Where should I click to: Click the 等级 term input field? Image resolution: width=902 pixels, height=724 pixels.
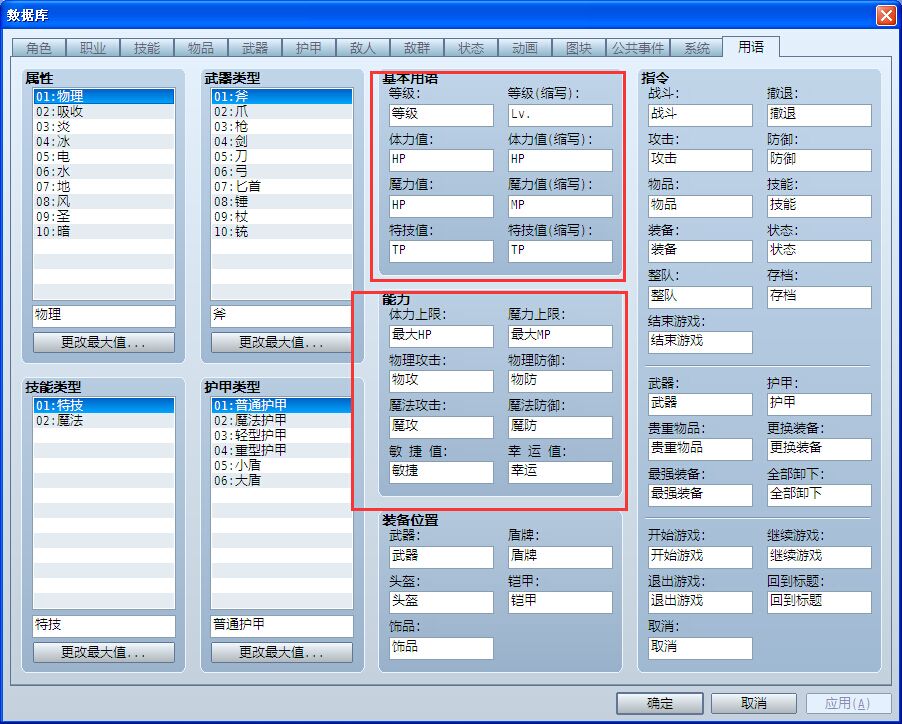point(441,115)
